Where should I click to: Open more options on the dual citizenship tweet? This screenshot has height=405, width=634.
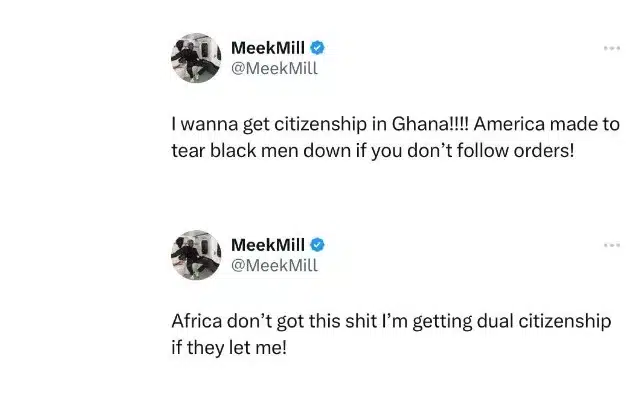pos(612,244)
